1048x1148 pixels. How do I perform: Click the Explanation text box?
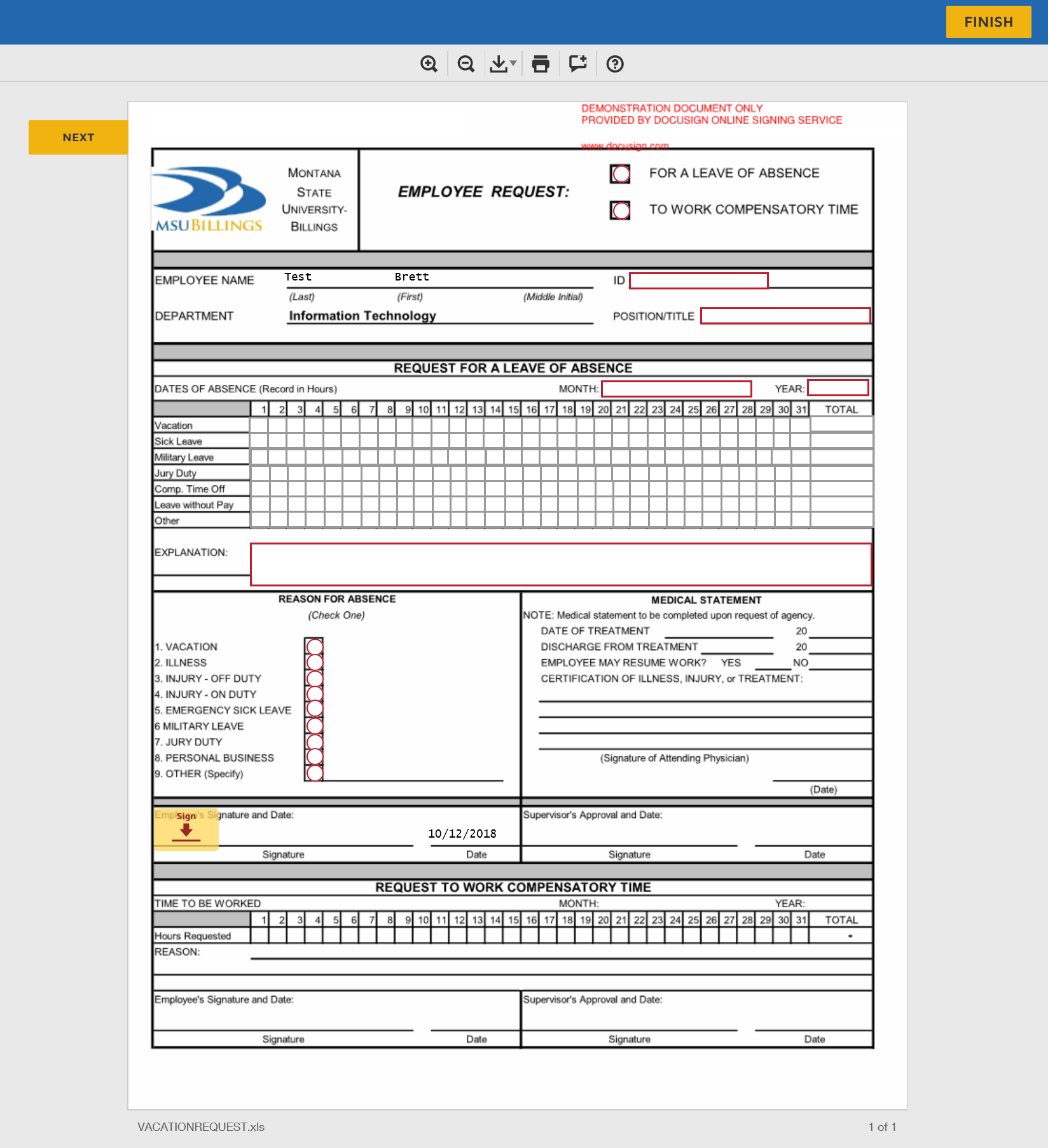(560, 564)
